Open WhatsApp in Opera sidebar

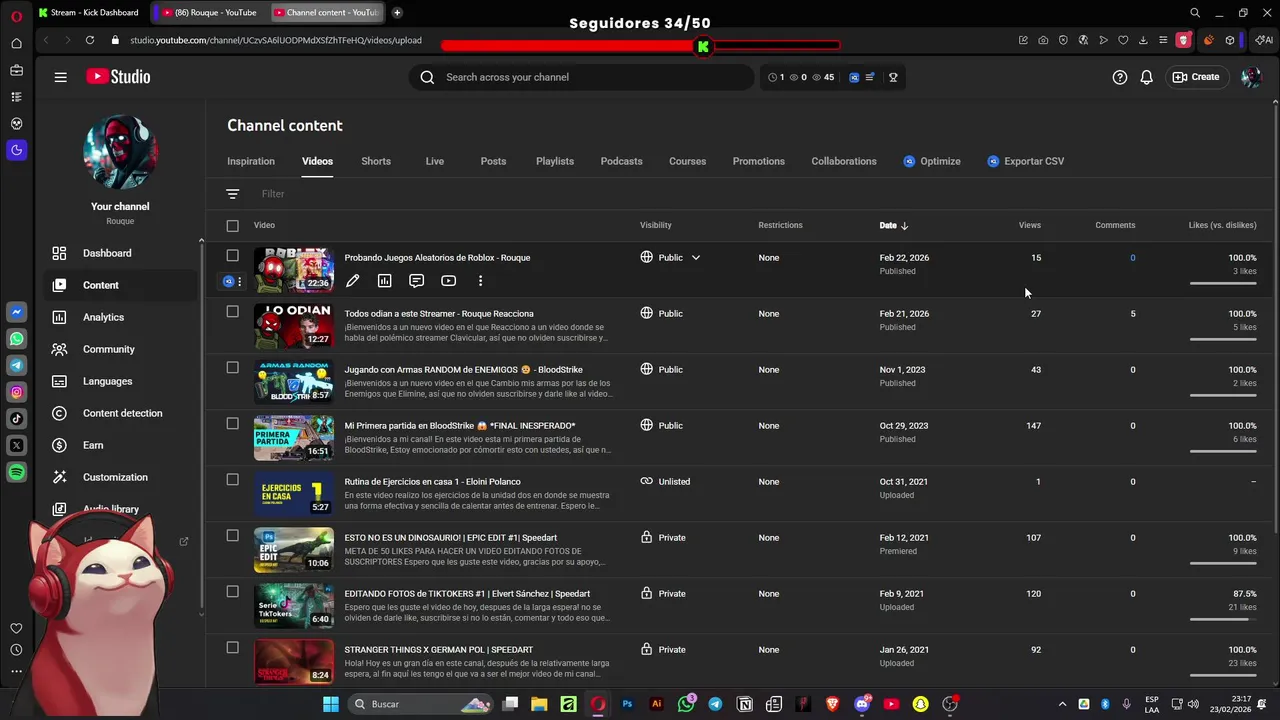click(16, 339)
